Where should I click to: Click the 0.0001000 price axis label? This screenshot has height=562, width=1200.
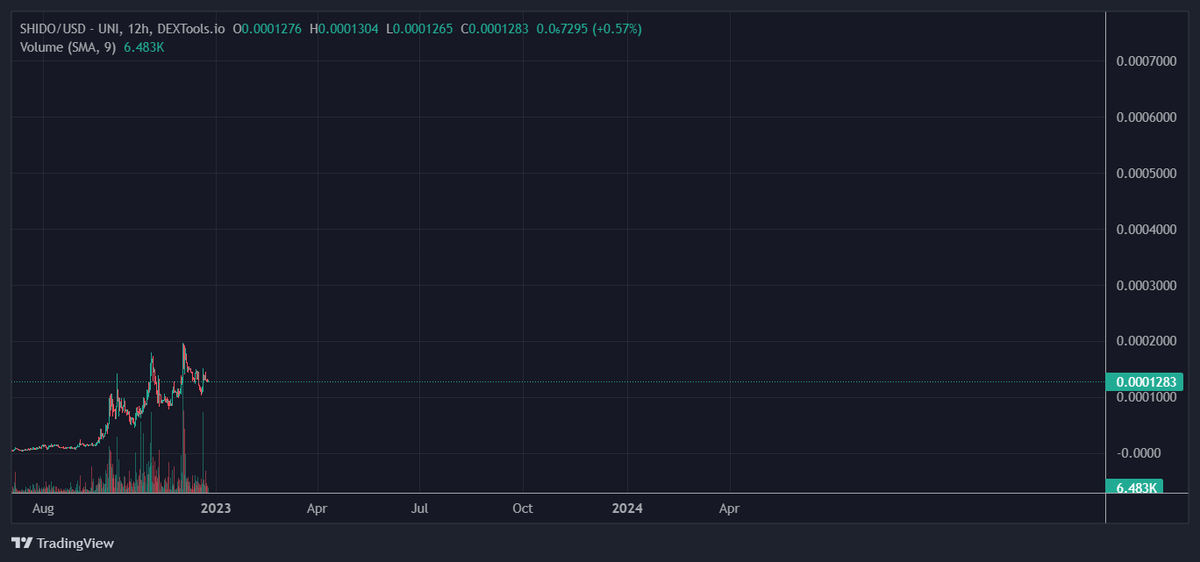pos(1146,397)
